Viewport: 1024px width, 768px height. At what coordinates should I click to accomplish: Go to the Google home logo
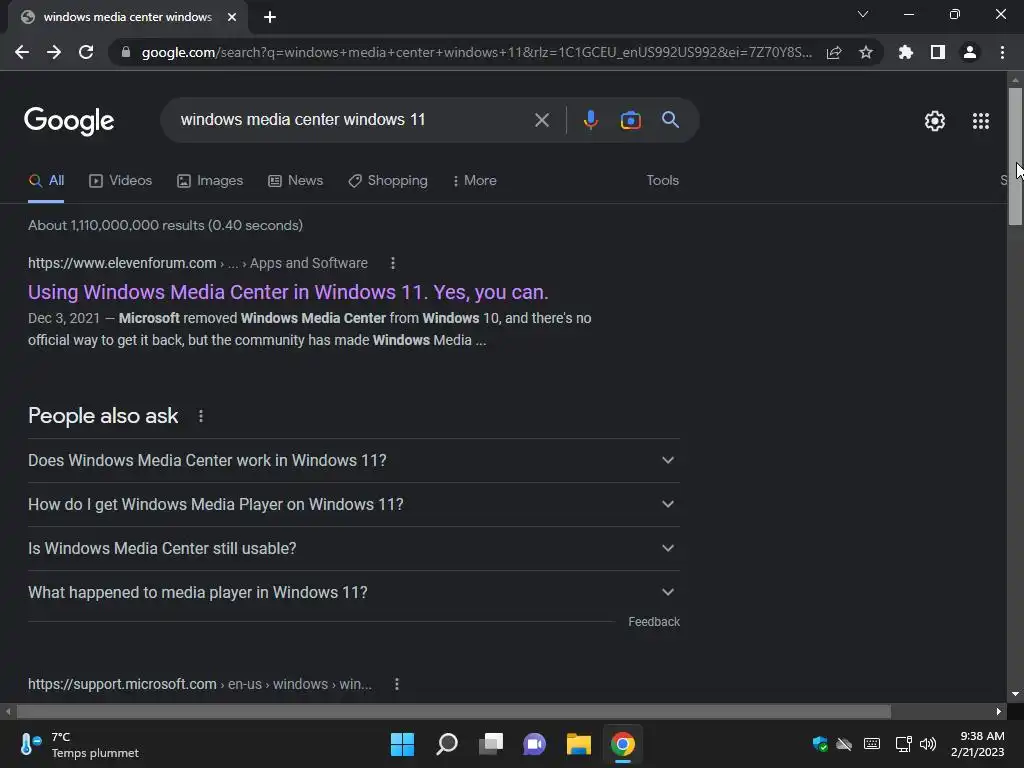[x=69, y=121]
